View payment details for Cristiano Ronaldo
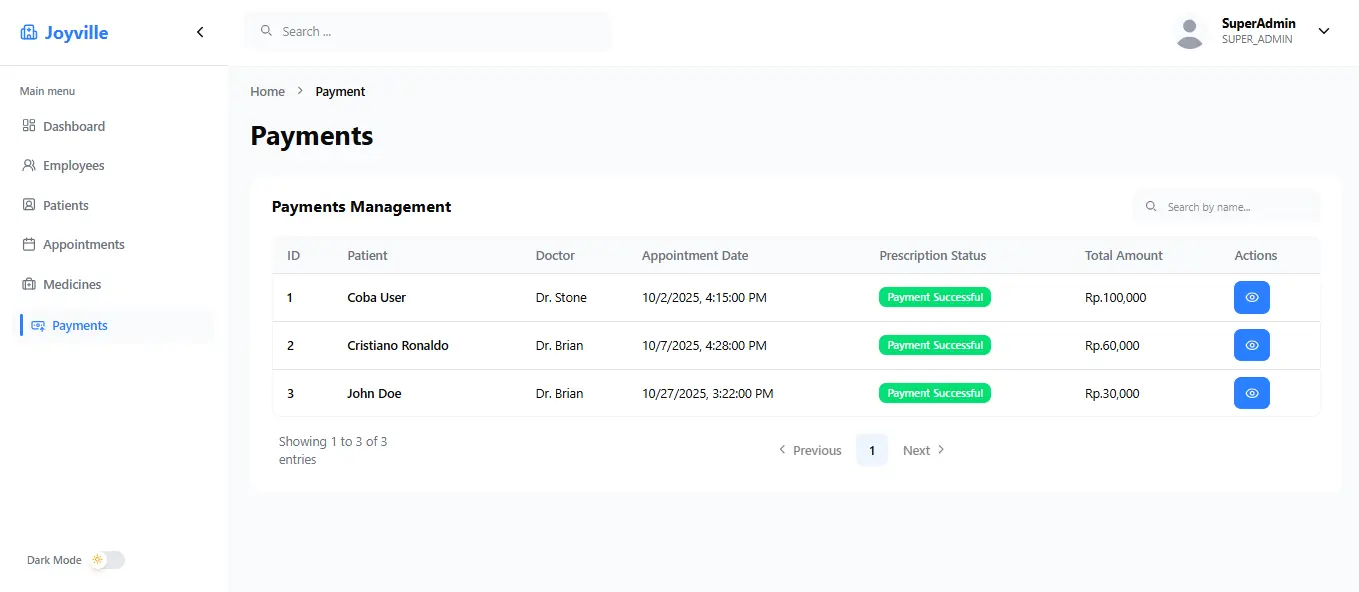 pyautogui.click(x=1251, y=345)
